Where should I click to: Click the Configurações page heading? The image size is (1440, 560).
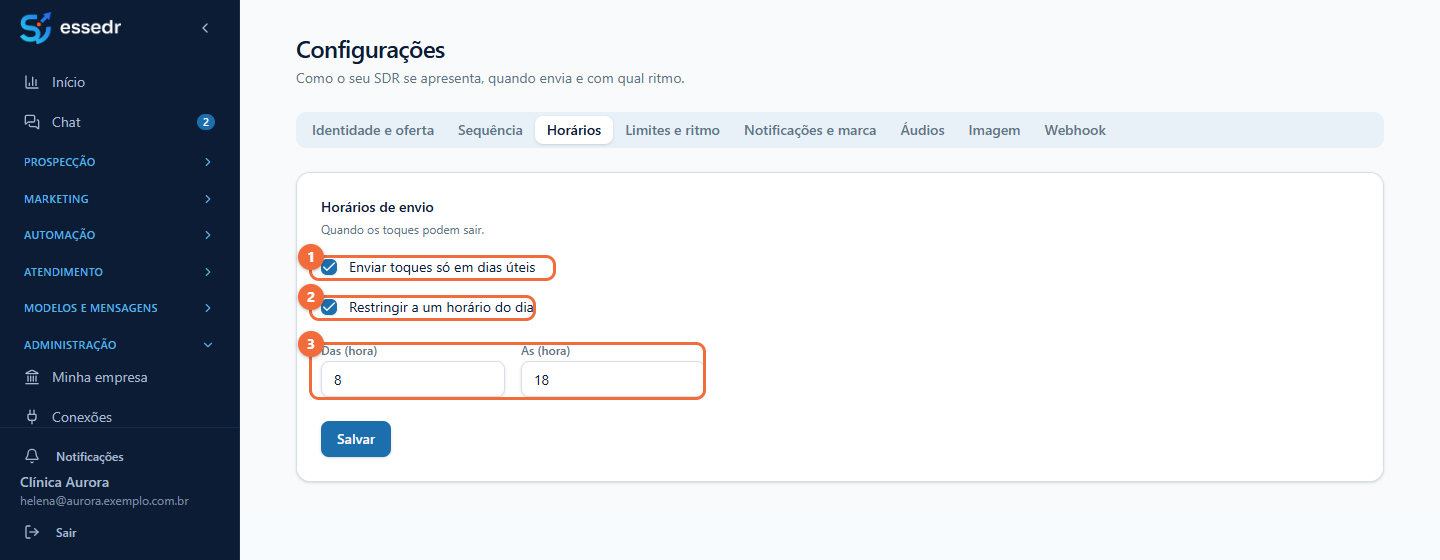tap(370, 50)
